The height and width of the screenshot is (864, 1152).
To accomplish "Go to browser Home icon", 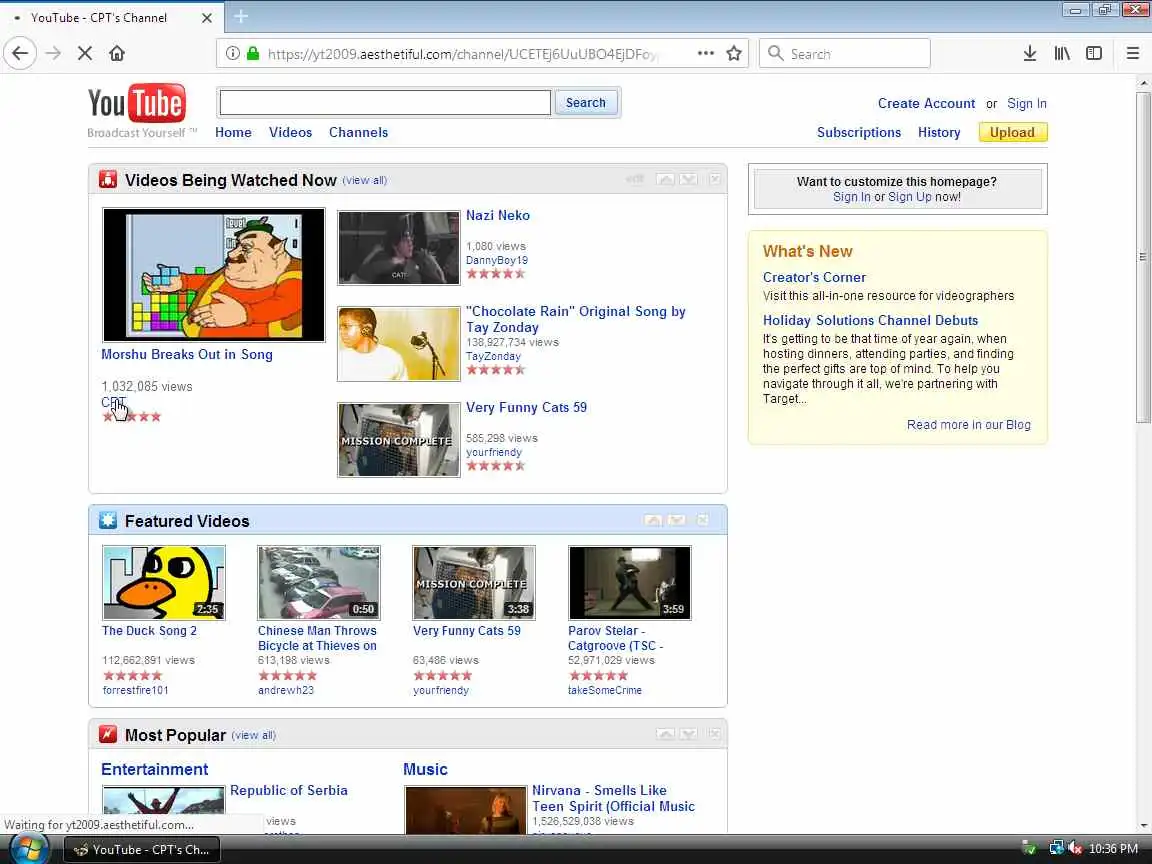I will pyautogui.click(x=117, y=54).
